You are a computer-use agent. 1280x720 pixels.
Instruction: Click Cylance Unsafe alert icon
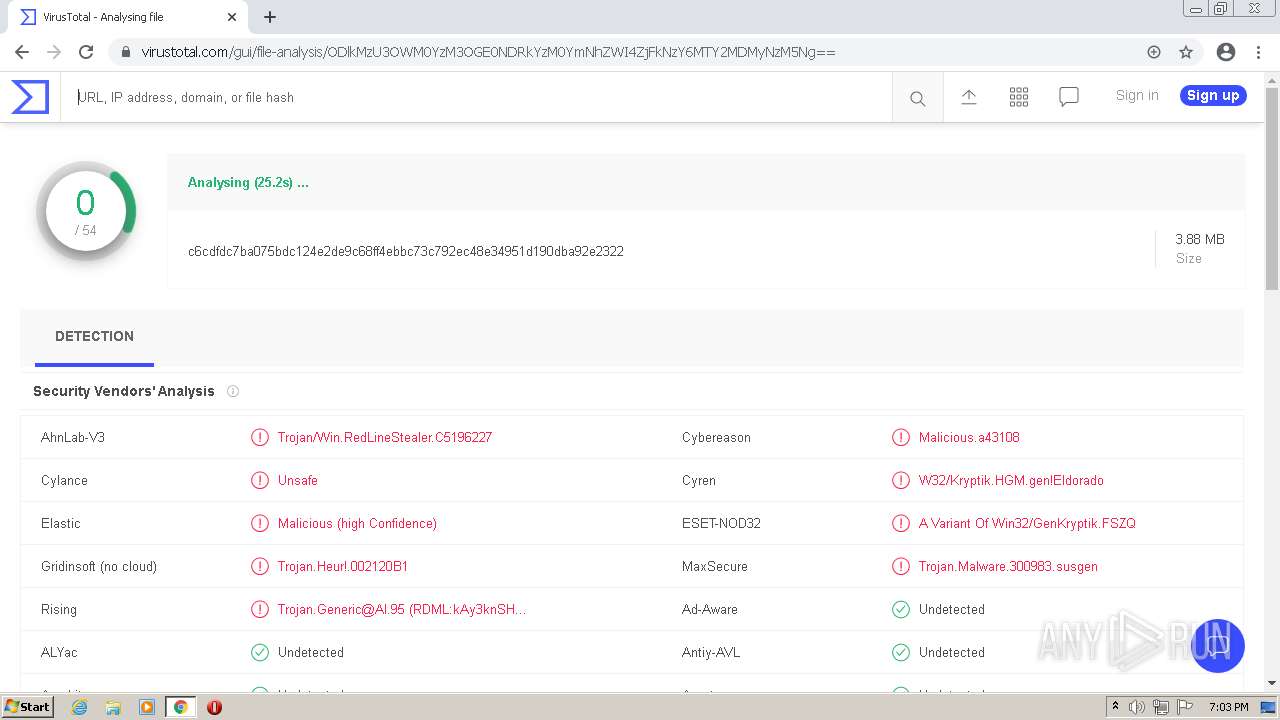[260, 480]
